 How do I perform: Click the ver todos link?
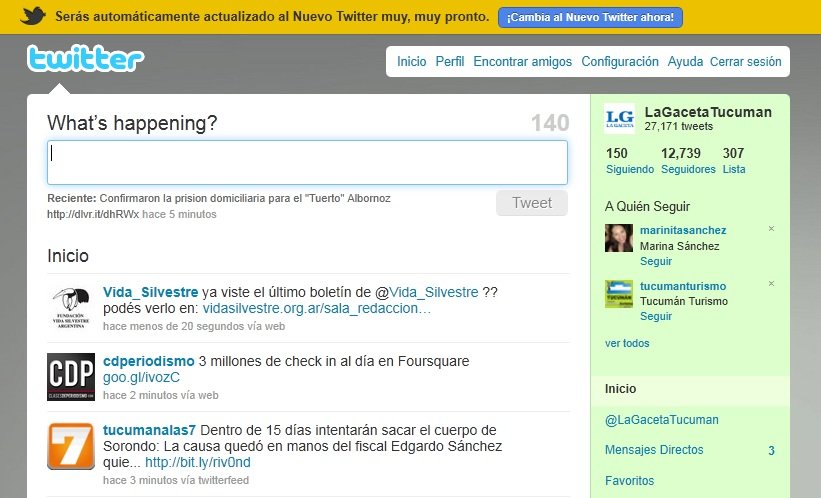(627, 343)
